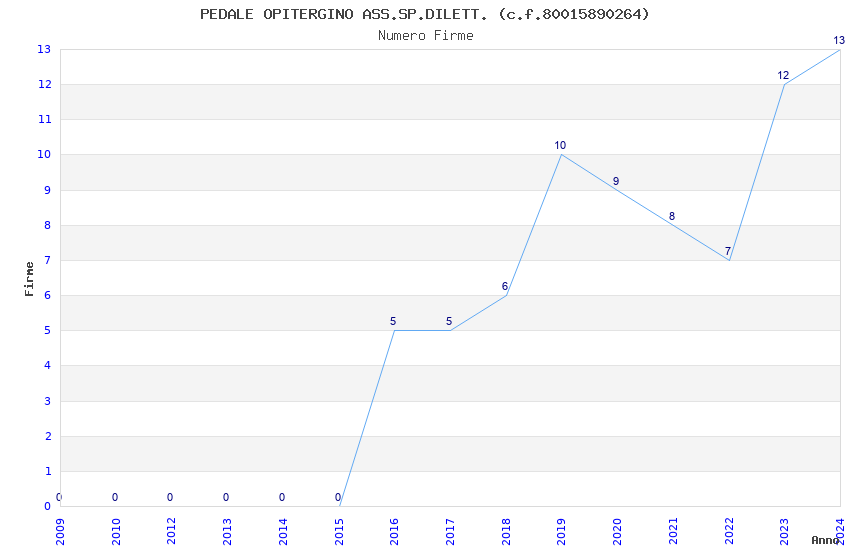Click the data point labeled 13 at 2024
850x550 pixels.
pos(839,49)
